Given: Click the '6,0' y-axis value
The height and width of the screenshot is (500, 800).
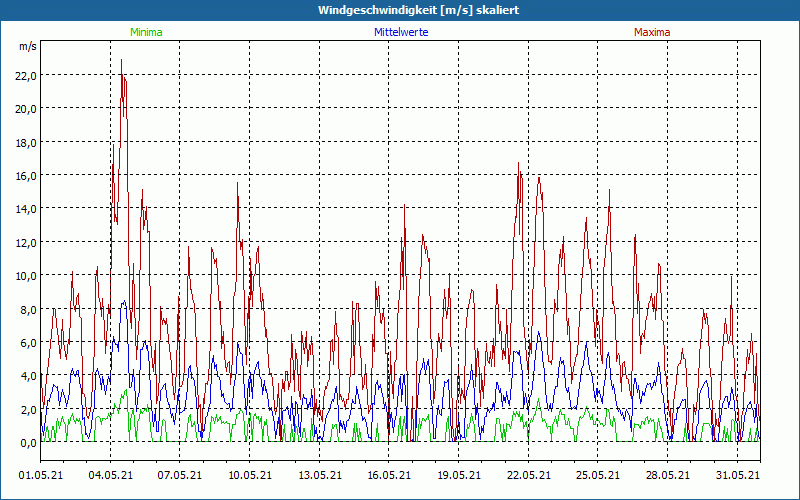Looking at the screenshot, I should [28, 342].
